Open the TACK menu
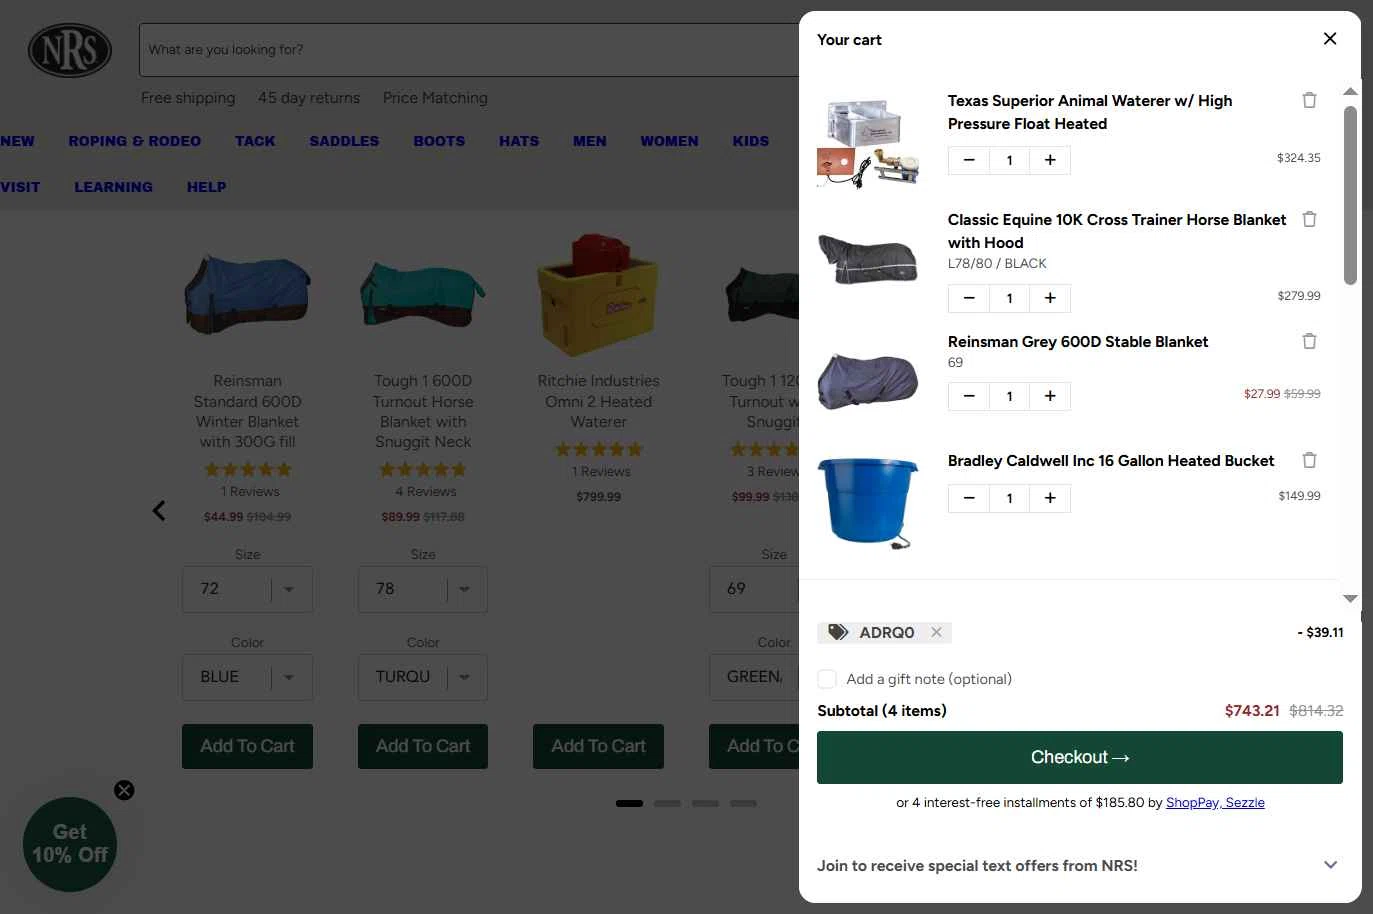Image resolution: width=1373 pixels, height=914 pixels. (255, 141)
